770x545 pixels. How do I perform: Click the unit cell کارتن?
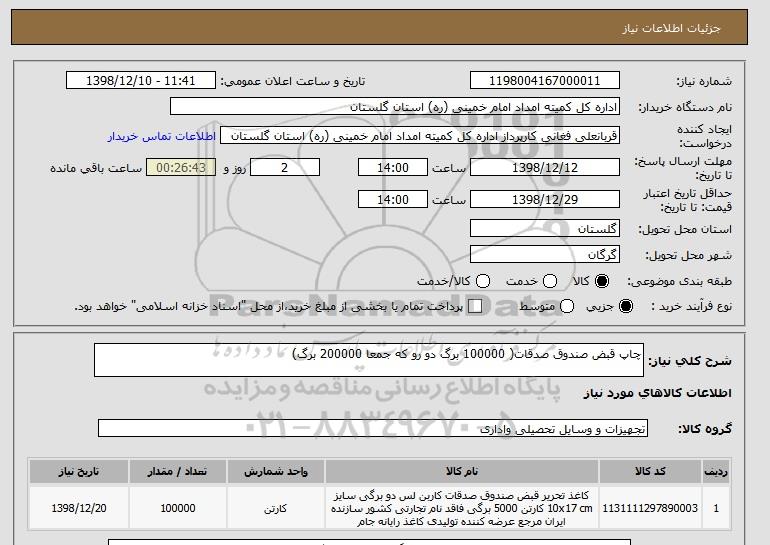point(275,508)
